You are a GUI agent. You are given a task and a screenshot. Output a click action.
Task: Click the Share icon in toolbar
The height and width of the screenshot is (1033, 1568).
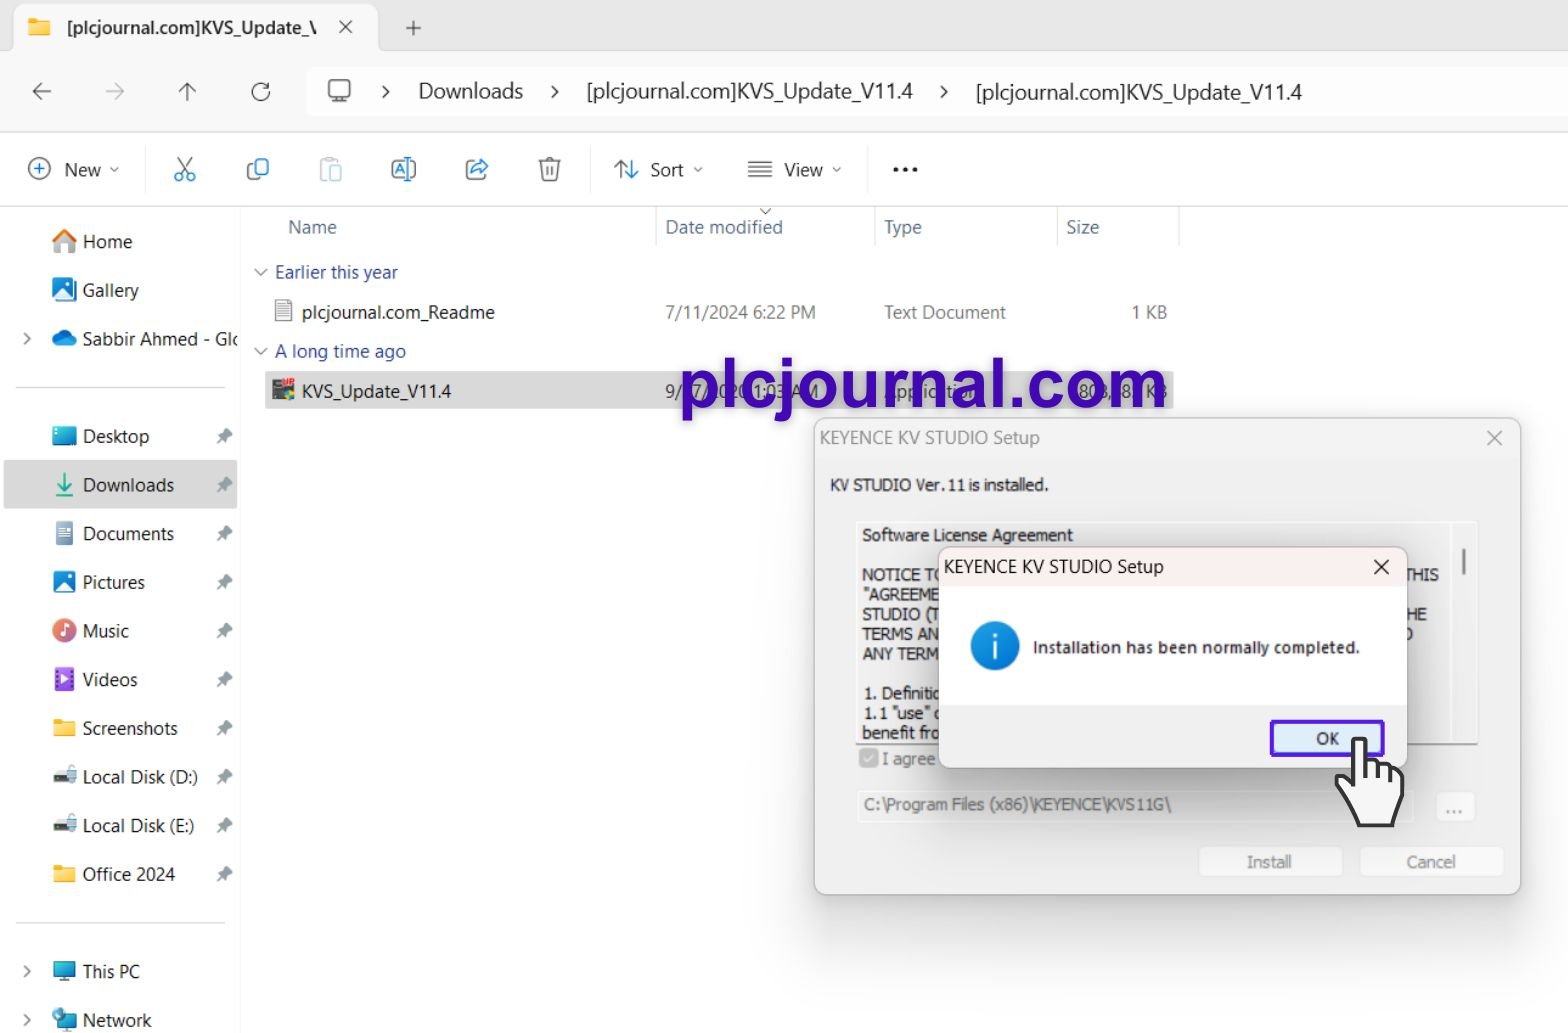point(477,170)
